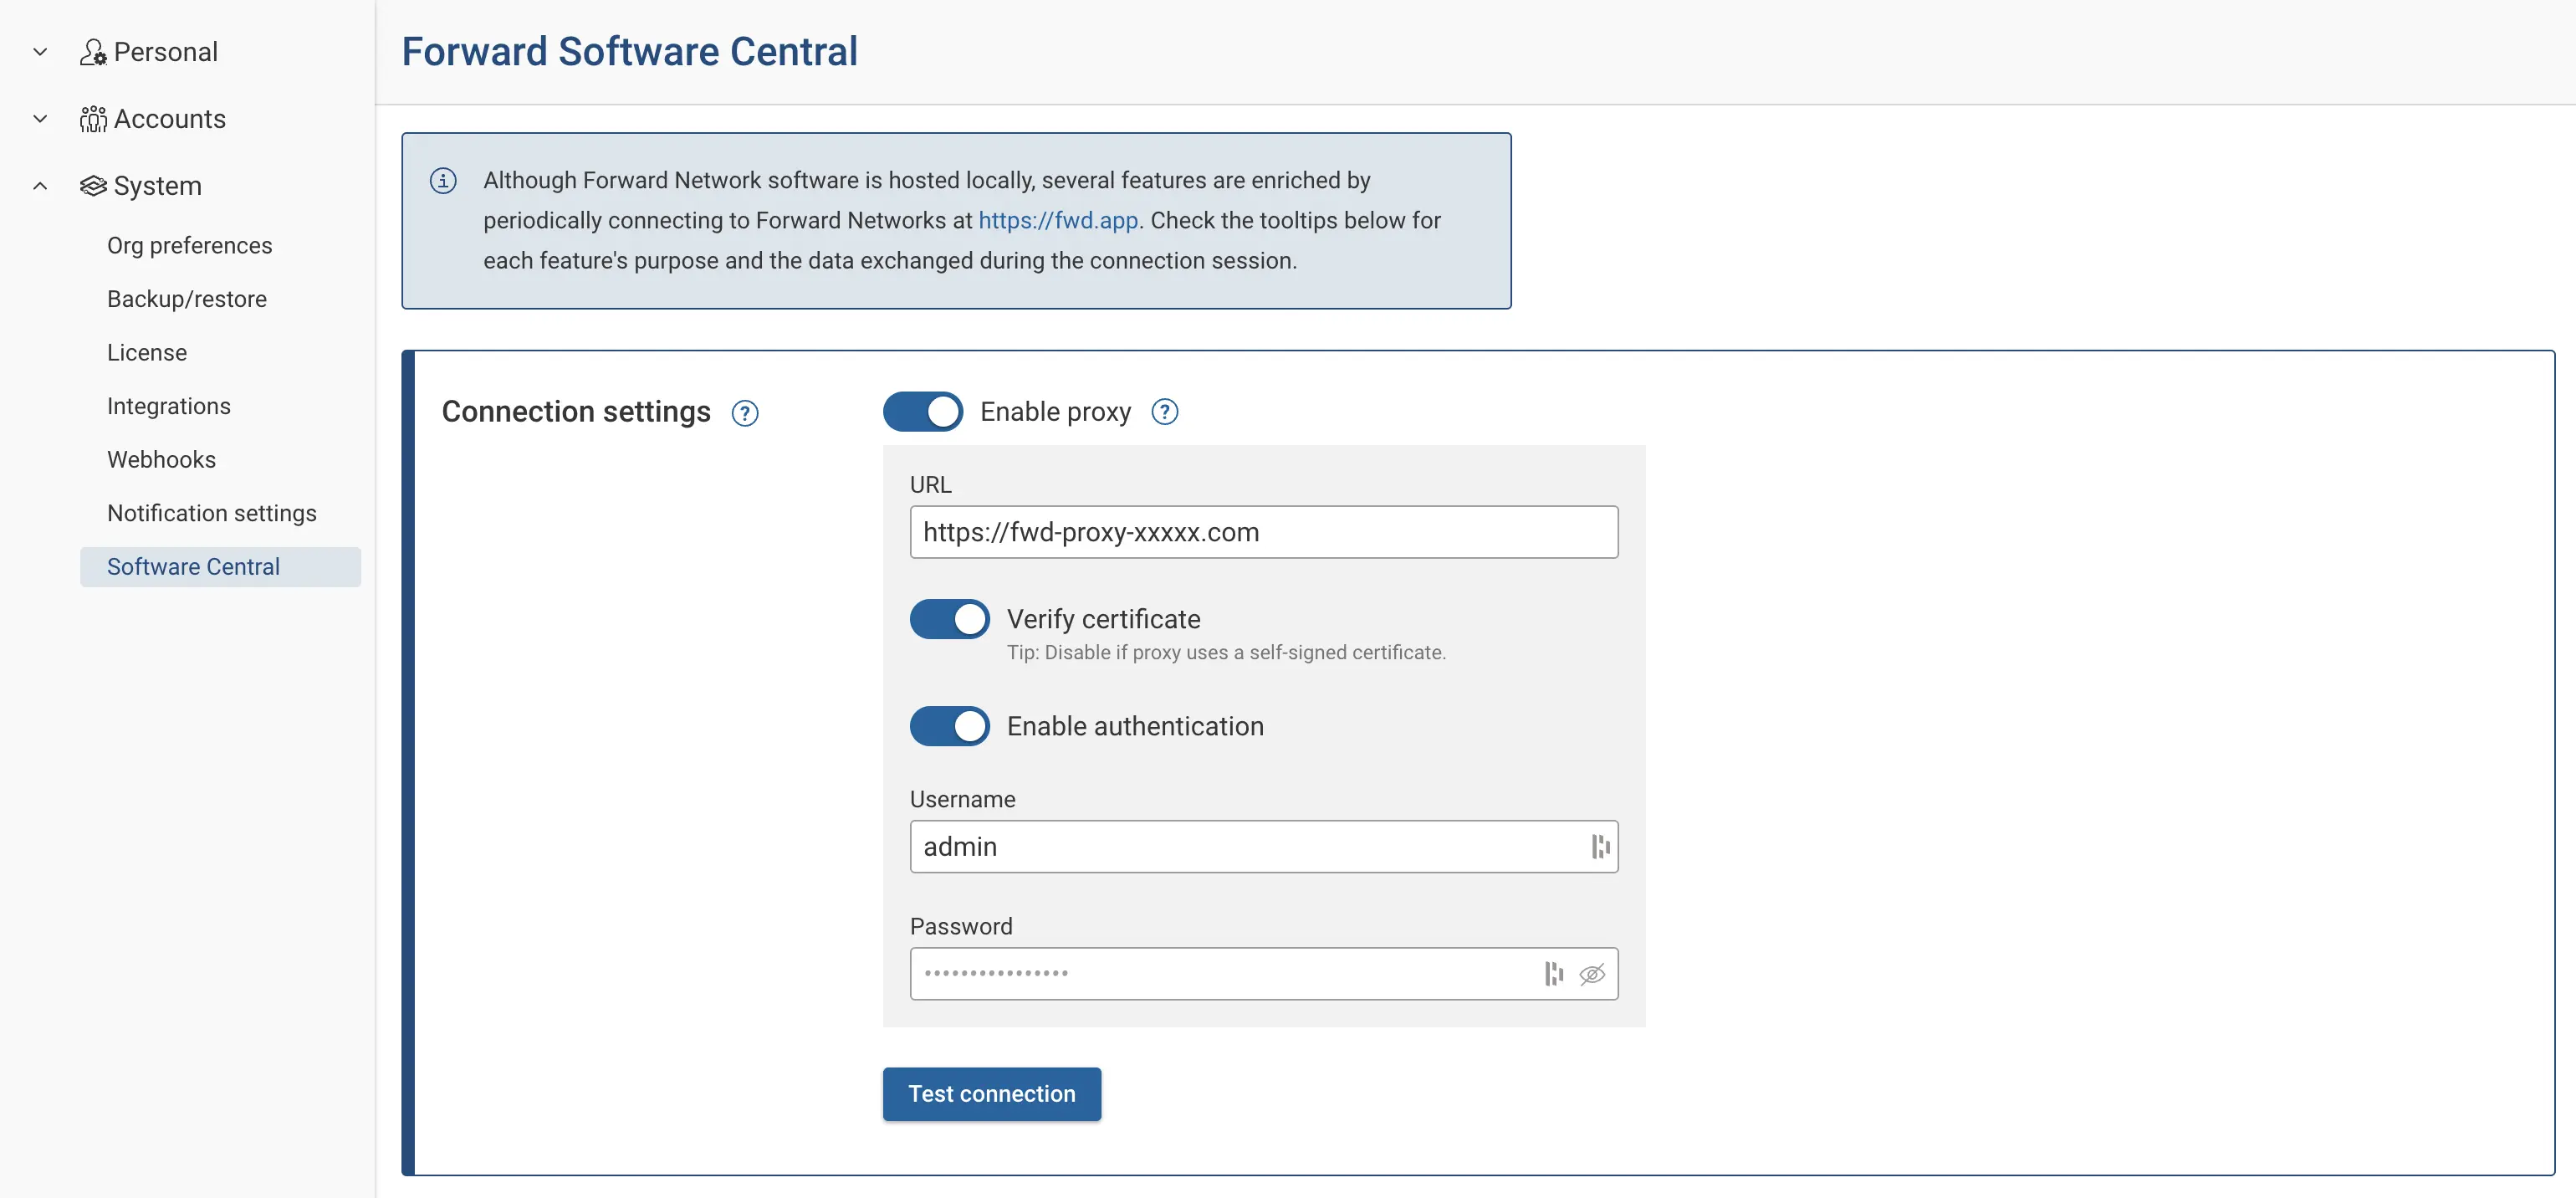Click the Accounts people icon
2576x1198 pixels.
coord(93,119)
